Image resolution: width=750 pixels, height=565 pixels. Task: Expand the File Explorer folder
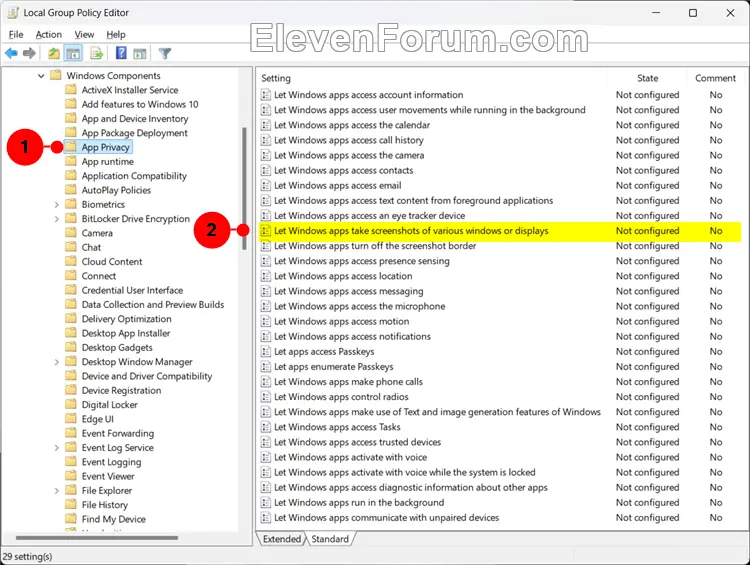[56, 491]
